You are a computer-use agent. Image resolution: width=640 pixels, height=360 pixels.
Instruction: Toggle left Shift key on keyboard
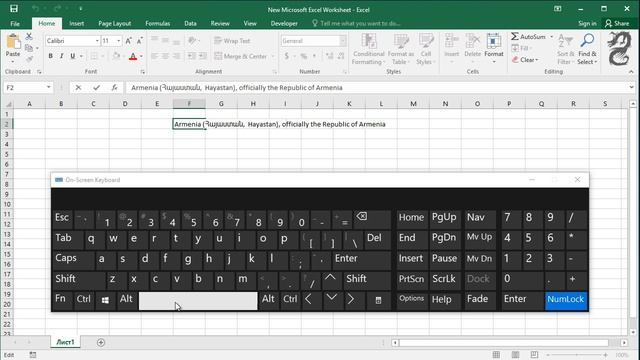coord(79,280)
